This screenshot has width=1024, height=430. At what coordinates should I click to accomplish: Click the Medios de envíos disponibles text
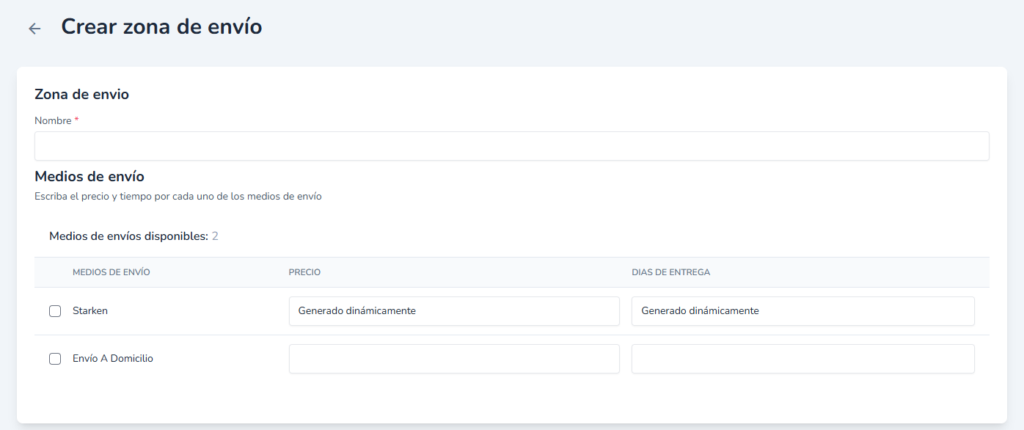click(128, 237)
